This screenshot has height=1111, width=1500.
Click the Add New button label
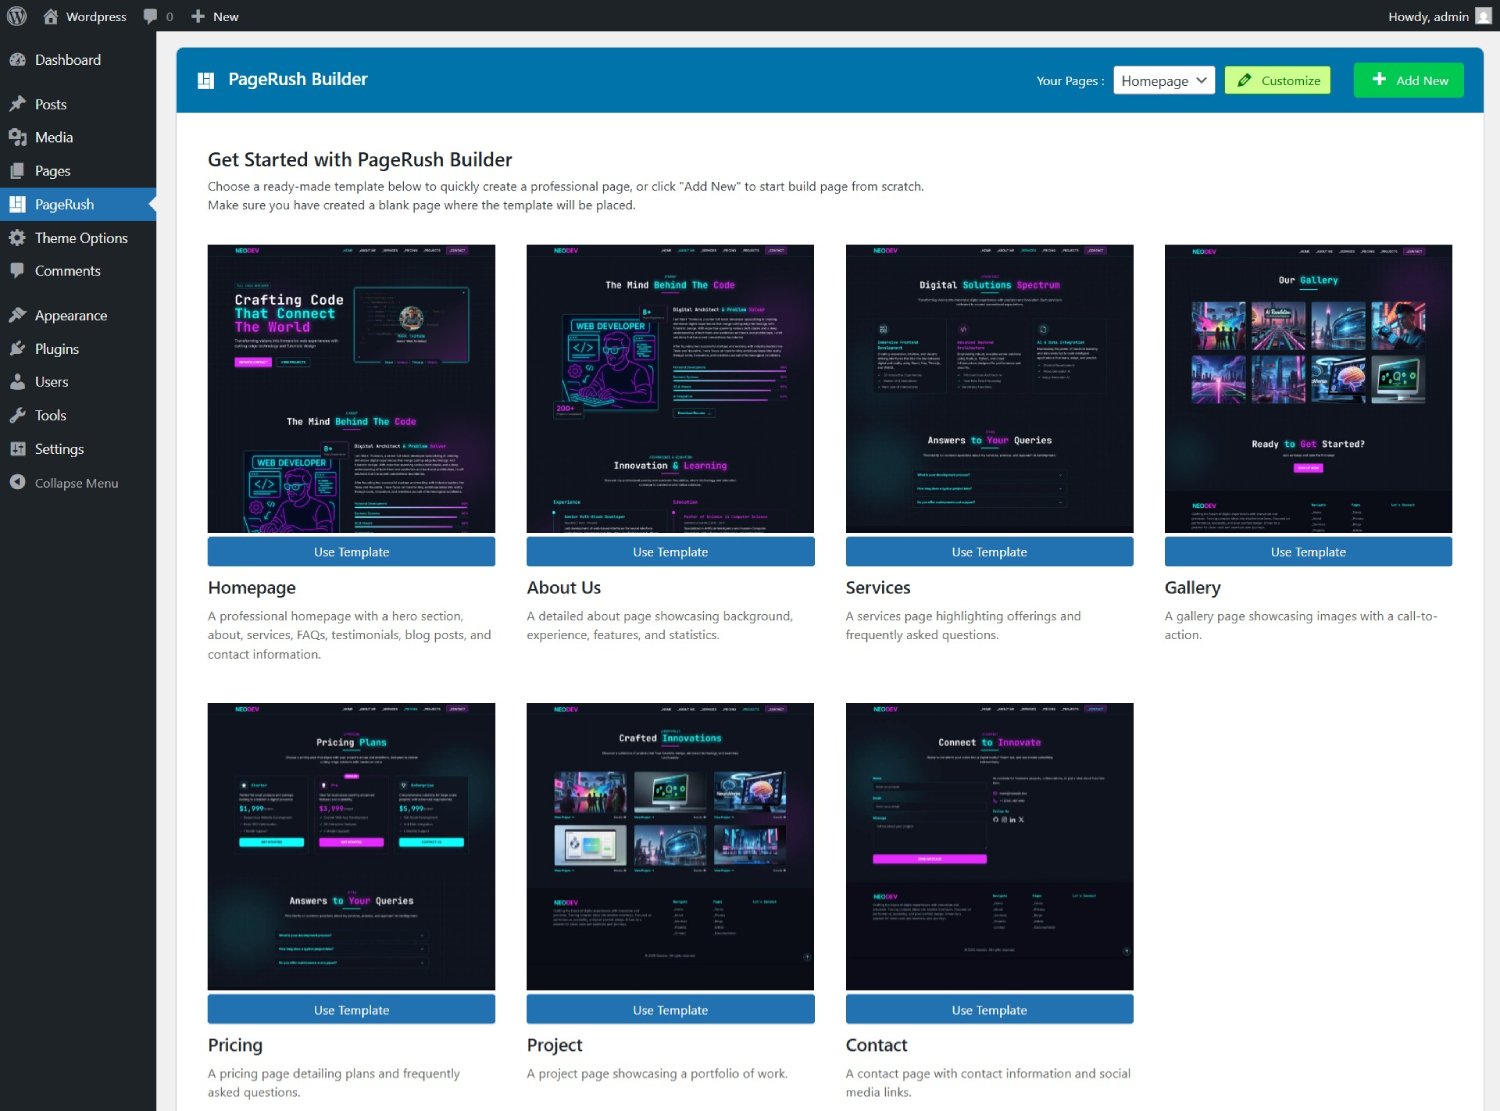pos(1422,81)
